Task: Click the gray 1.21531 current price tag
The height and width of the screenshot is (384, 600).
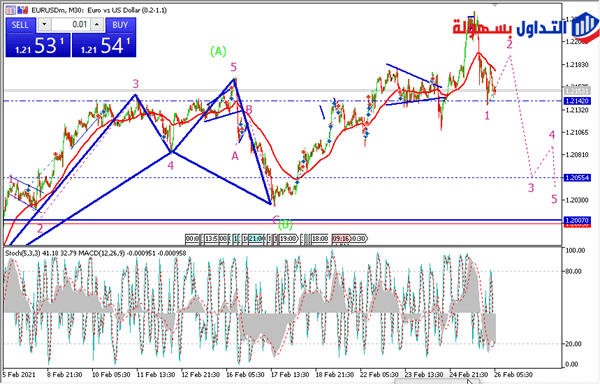Action: click(x=577, y=91)
